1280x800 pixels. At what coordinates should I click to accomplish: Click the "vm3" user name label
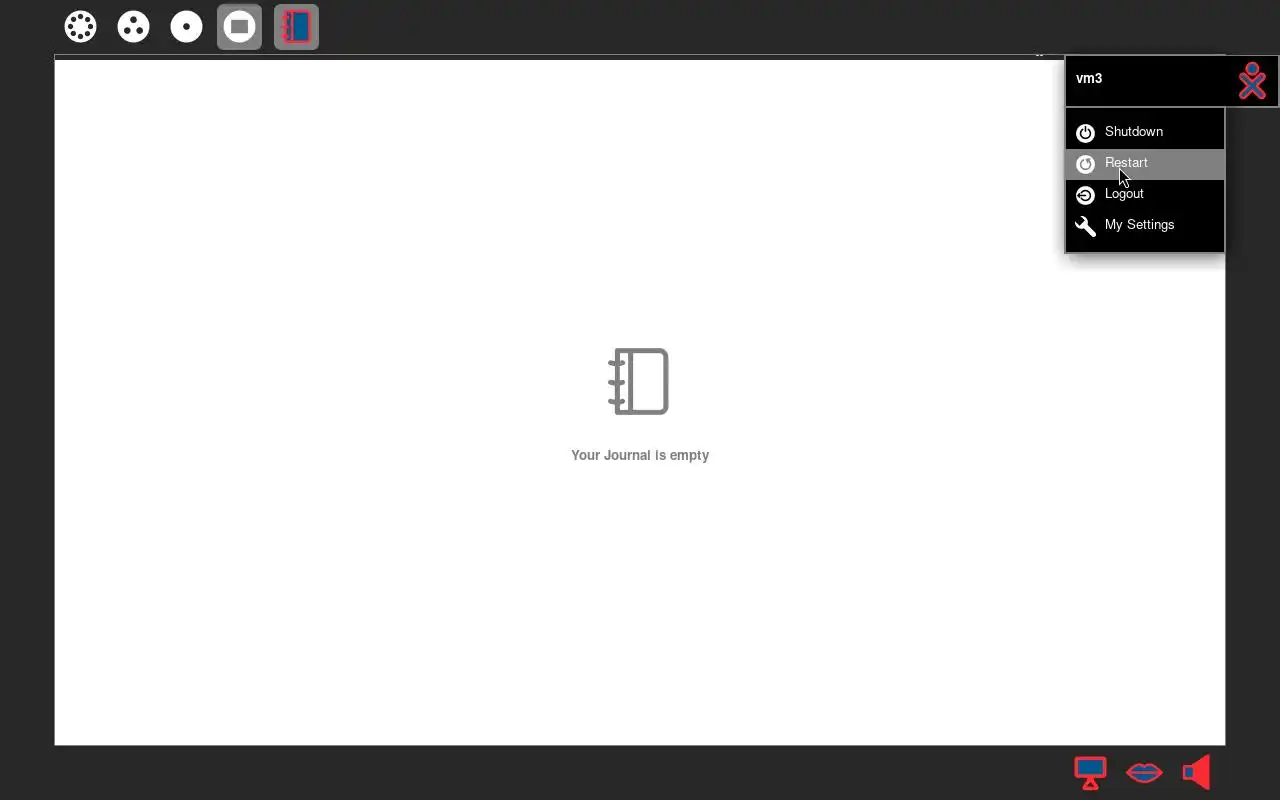click(1089, 78)
